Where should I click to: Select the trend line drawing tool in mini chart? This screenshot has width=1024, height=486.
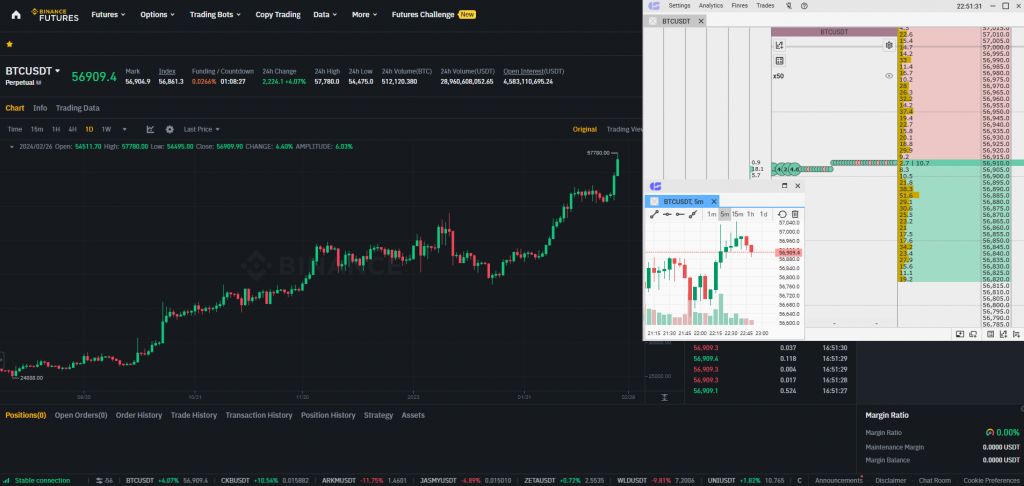(654, 214)
